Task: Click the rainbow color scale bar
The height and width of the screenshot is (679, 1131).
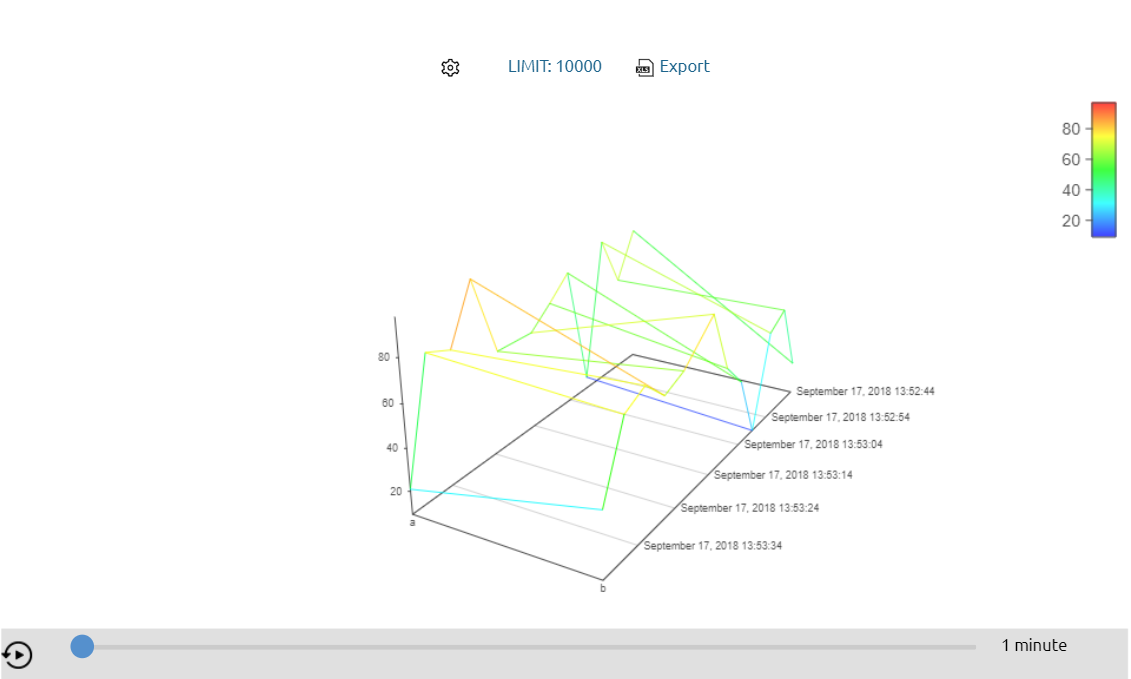Action: click(1104, 170)
